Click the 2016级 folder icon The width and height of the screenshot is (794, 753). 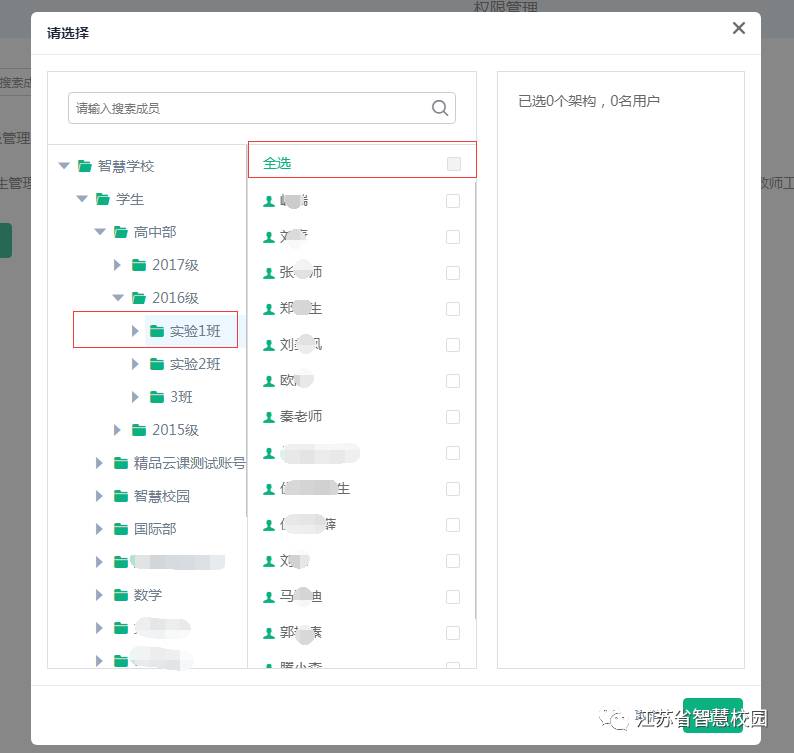pyautogui.click(x=139, y=298)
